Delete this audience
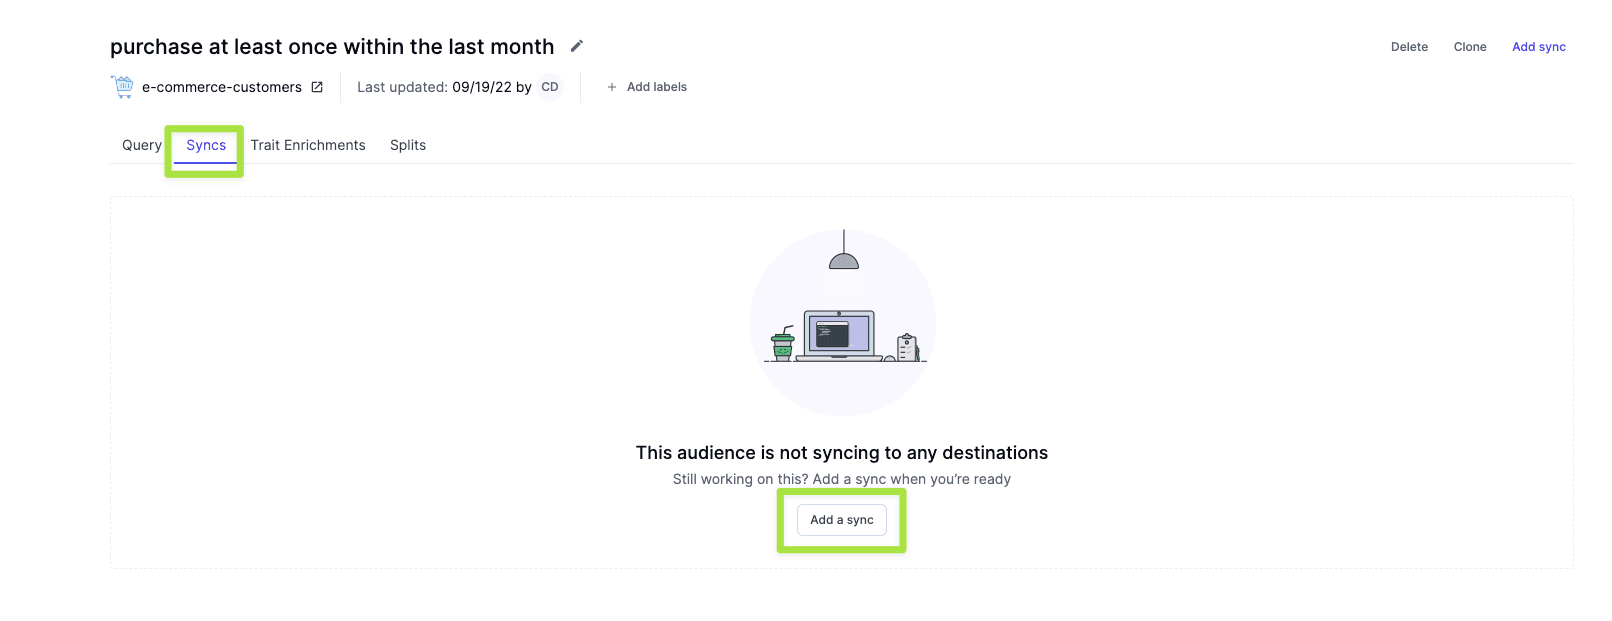The width and height of the screenshot is (1612, 621). coord(1409,47)
